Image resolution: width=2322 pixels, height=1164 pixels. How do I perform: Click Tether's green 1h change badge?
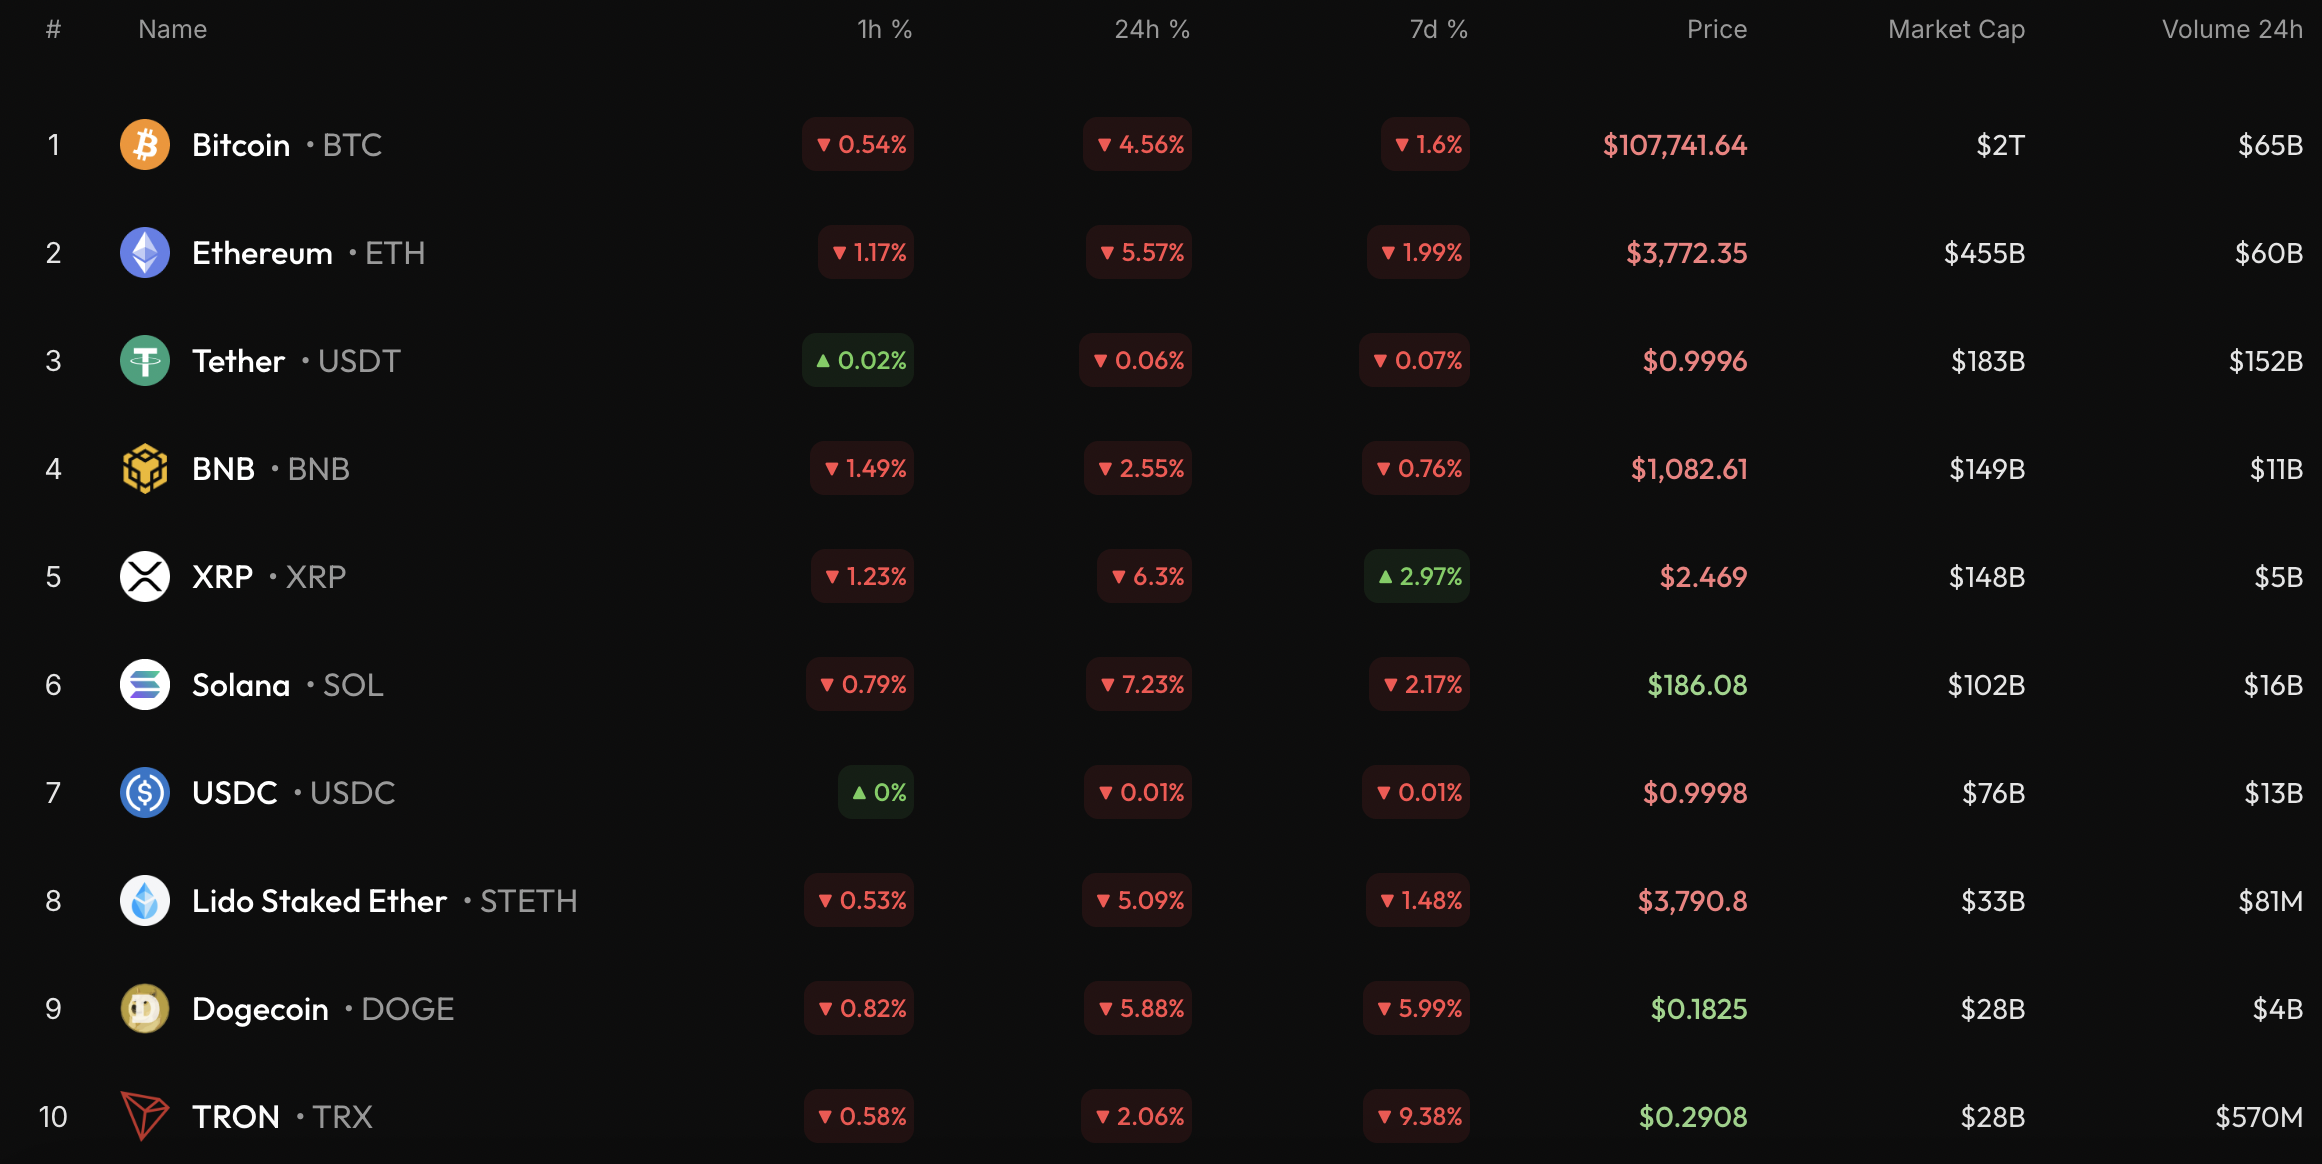858,360
